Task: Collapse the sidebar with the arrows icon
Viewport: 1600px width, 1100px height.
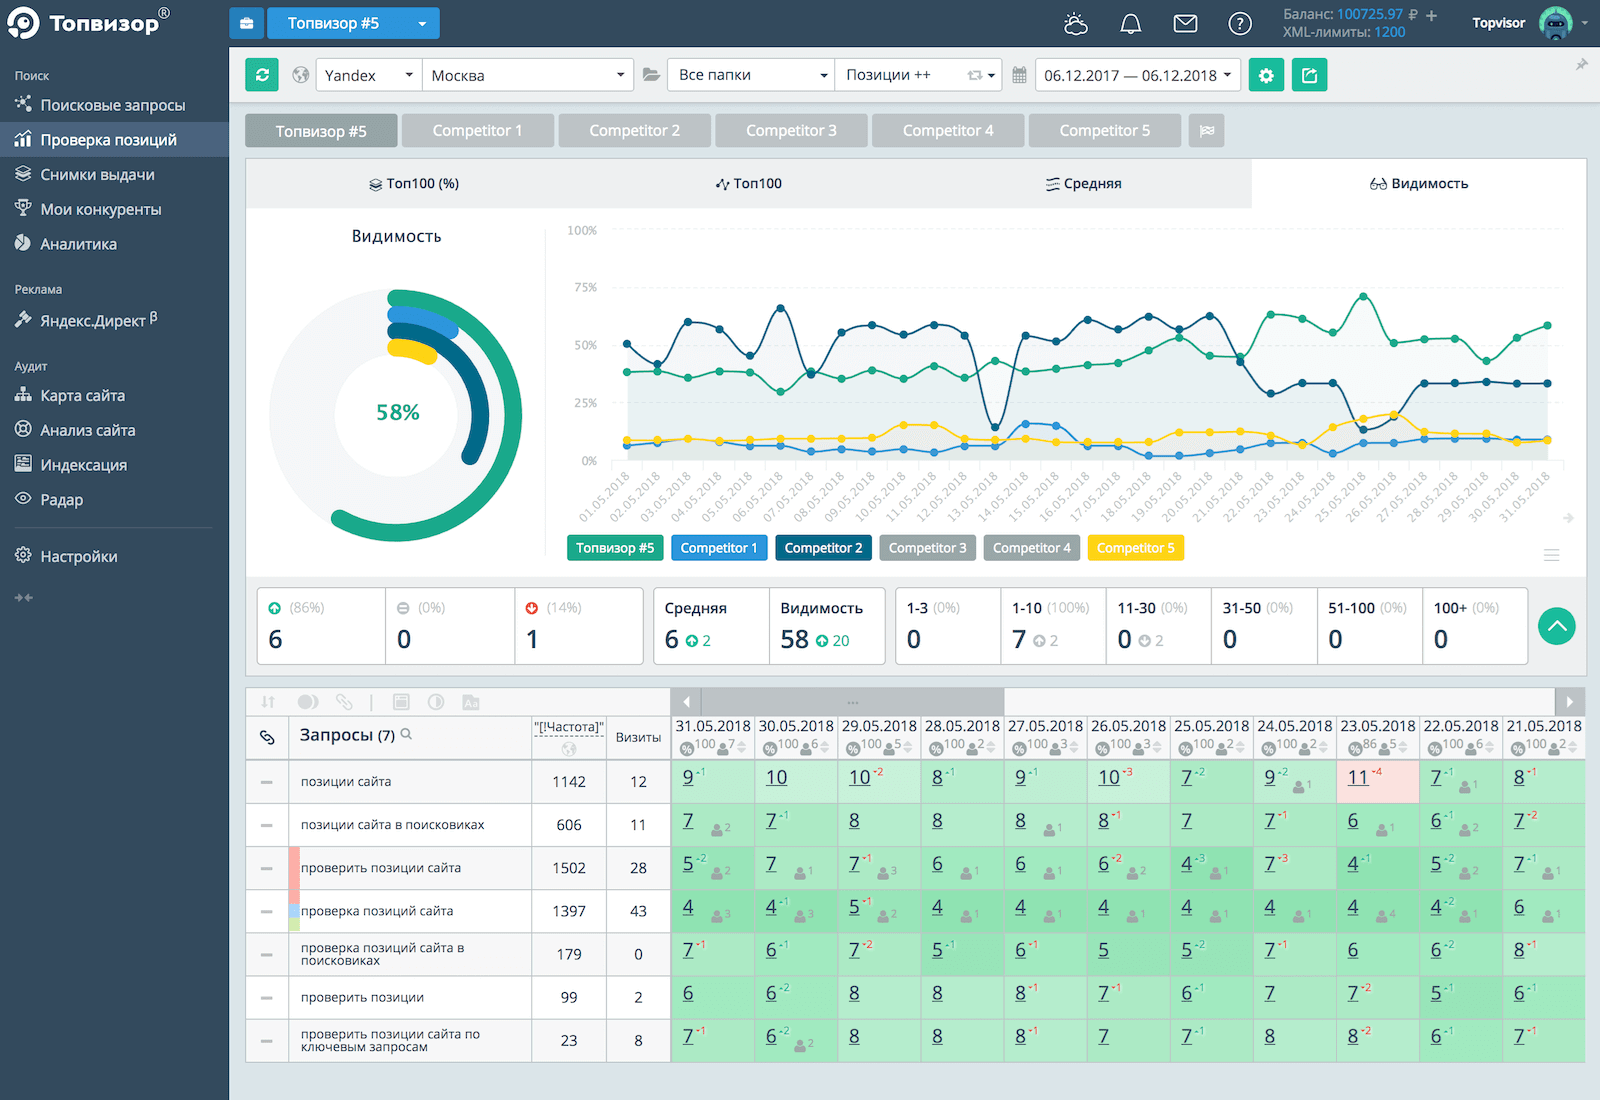Action: pos(24,597)
